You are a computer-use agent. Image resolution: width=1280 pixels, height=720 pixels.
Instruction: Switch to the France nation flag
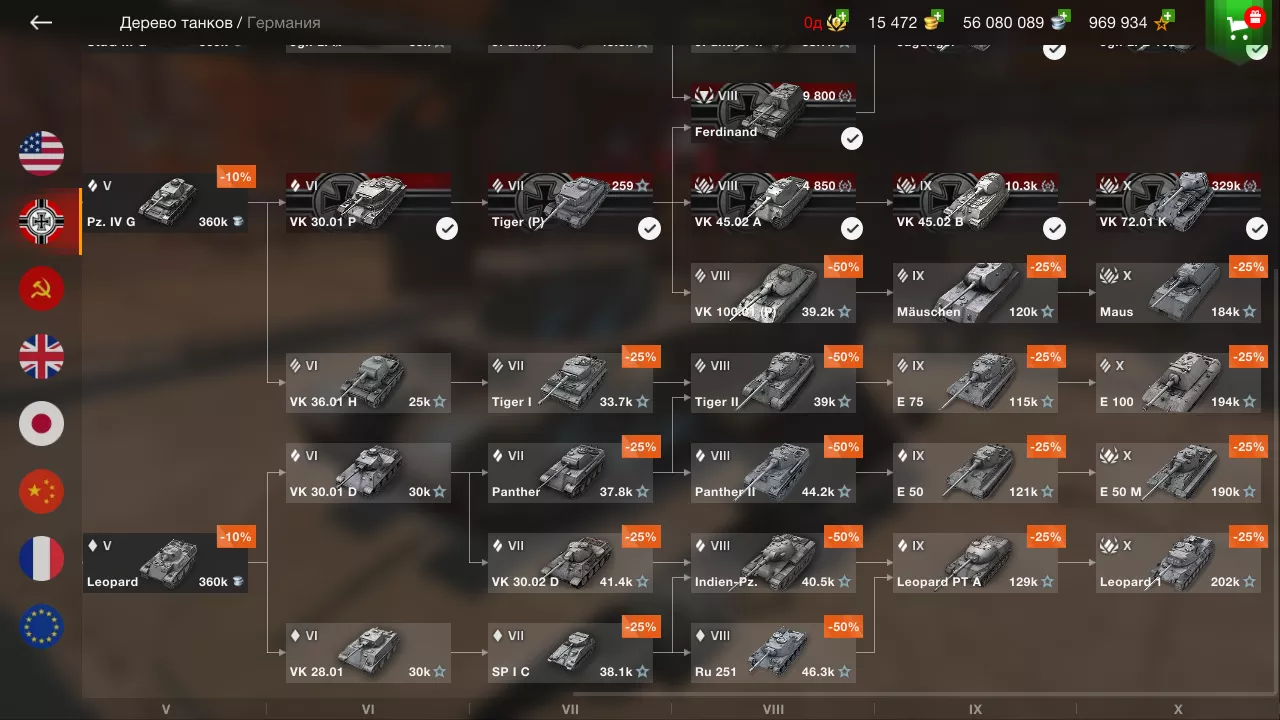tap(41, 559)
